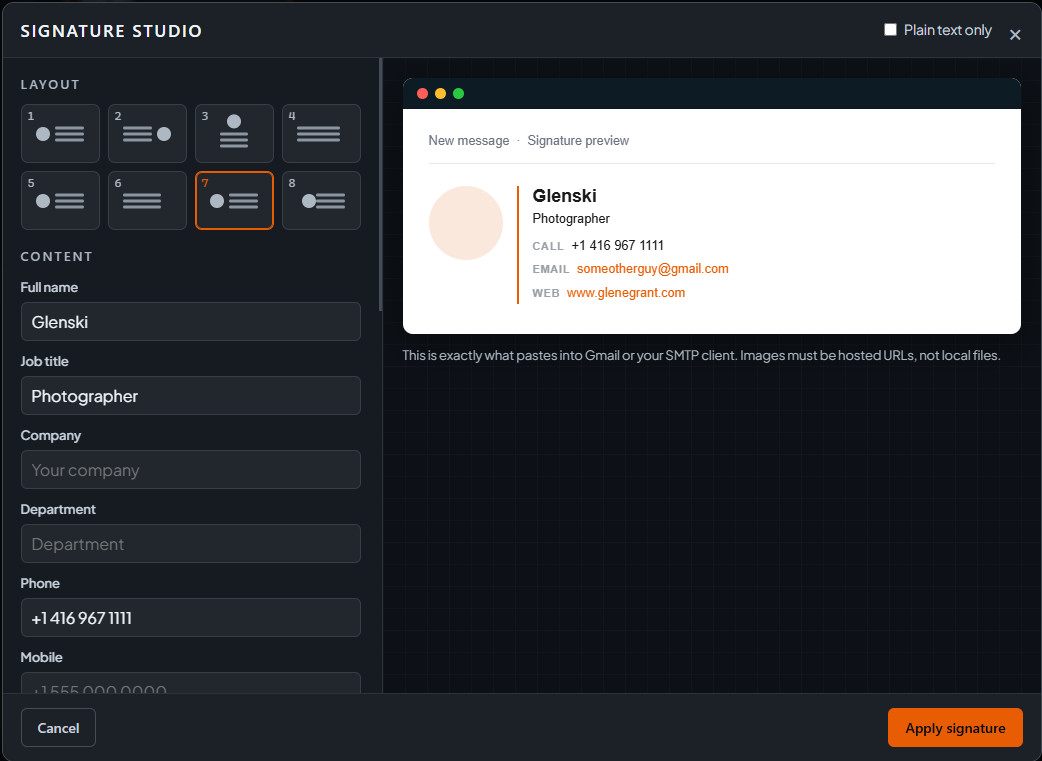Choose layout 4 text-only option
The image size is (1042, 761).
(x=322, y=134)
